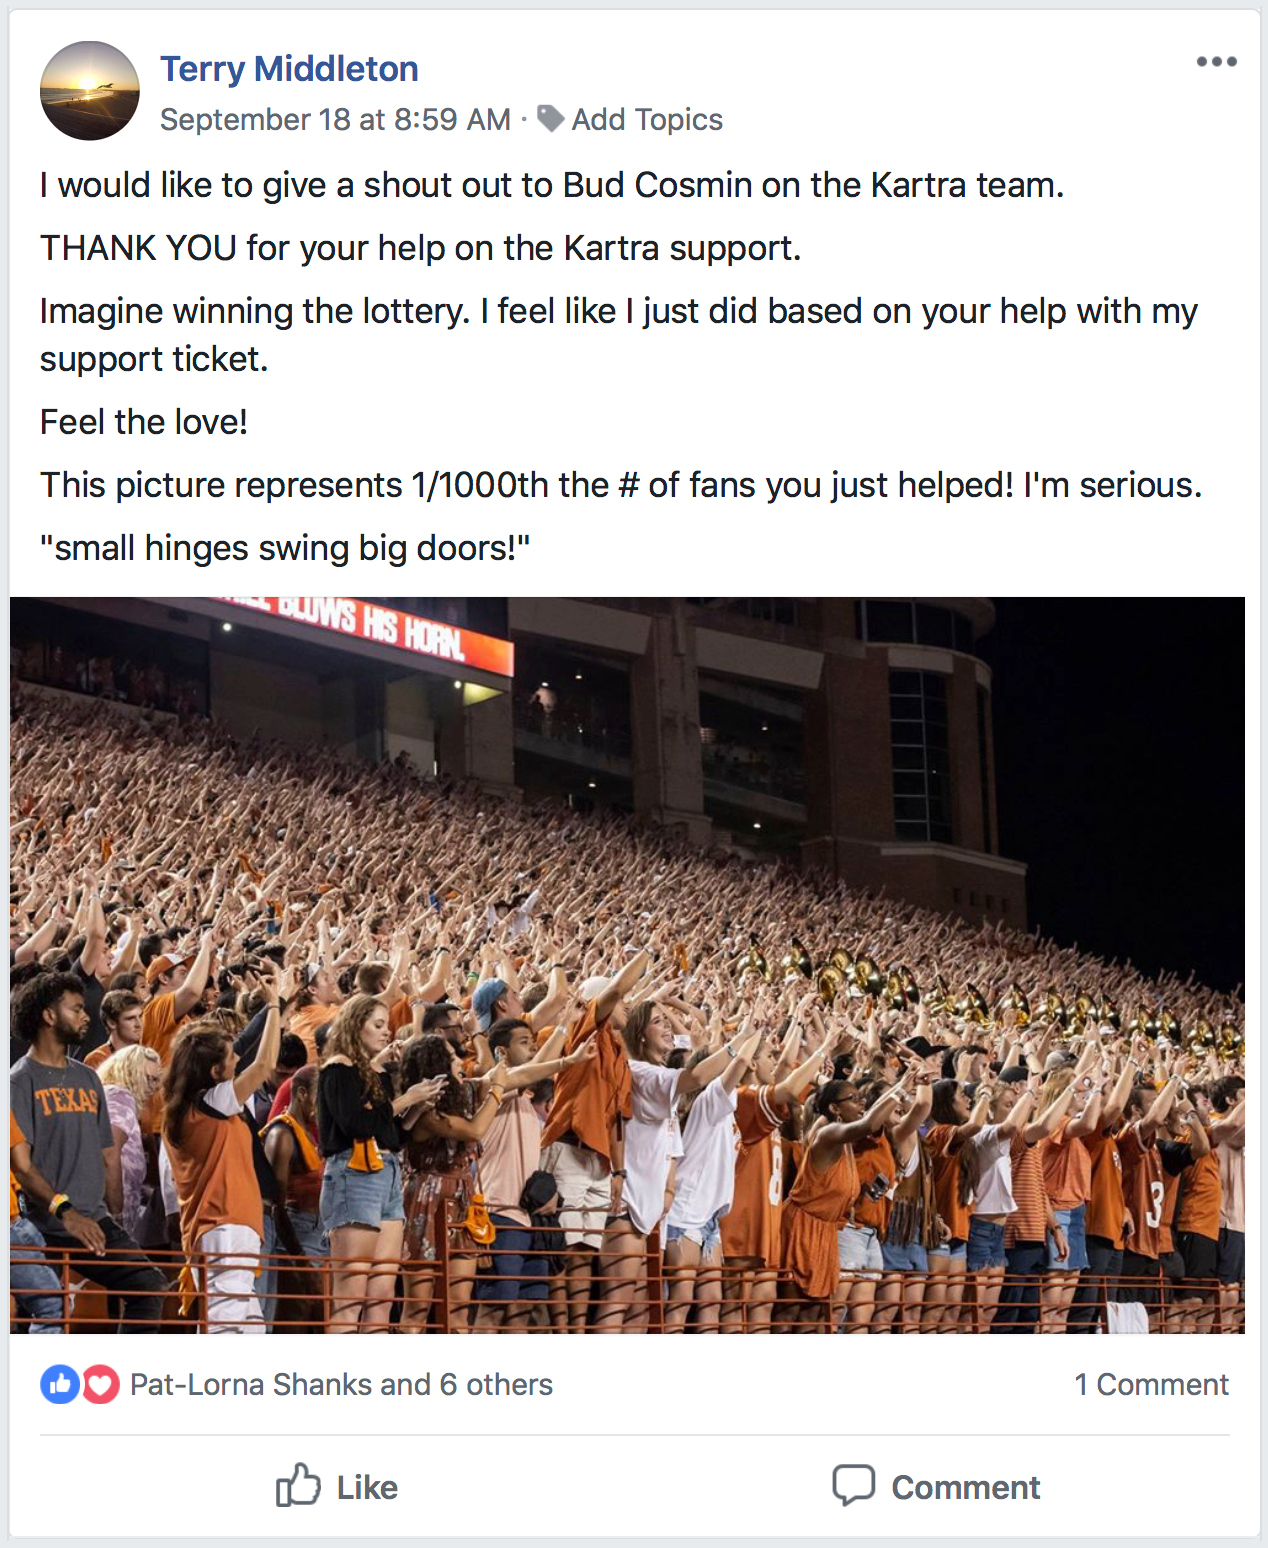Open the September 18 post timestamp
1268x1548 pixels.
(x=335, y=120)
